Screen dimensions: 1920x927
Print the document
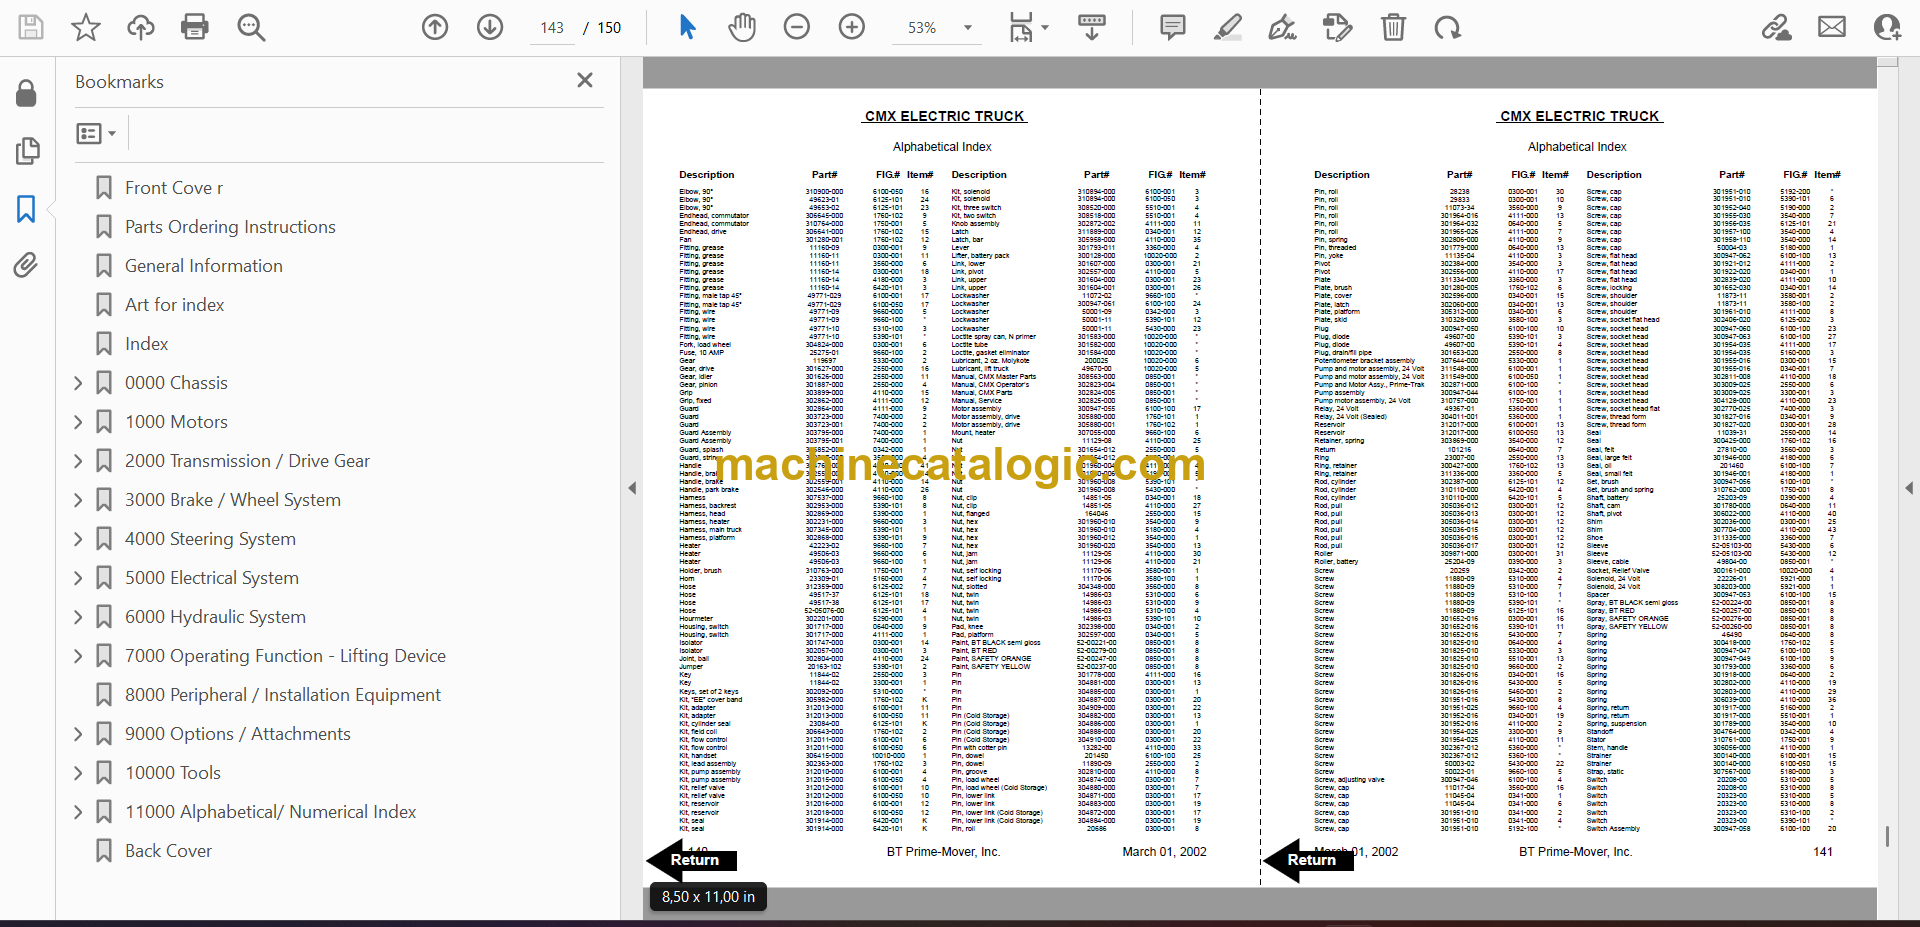click(195, 27)
